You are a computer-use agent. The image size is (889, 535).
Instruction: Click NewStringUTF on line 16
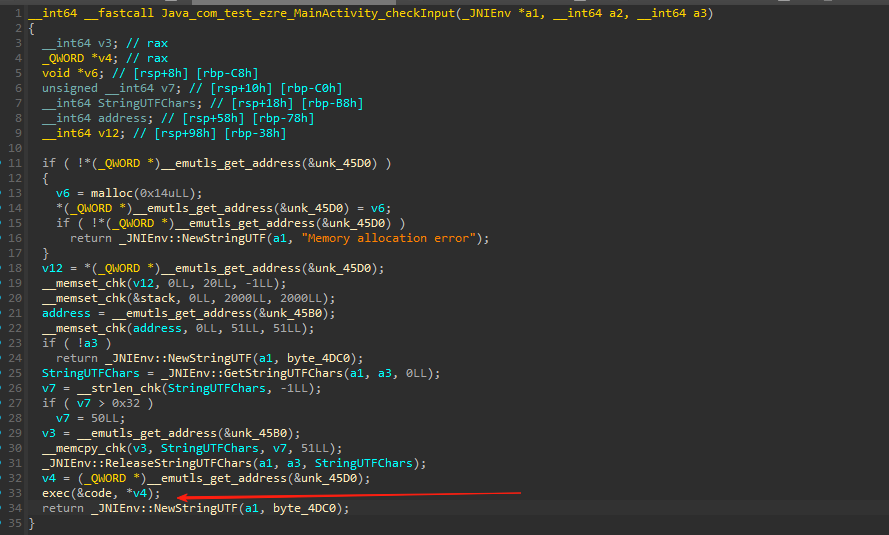[x=224, y=238]
